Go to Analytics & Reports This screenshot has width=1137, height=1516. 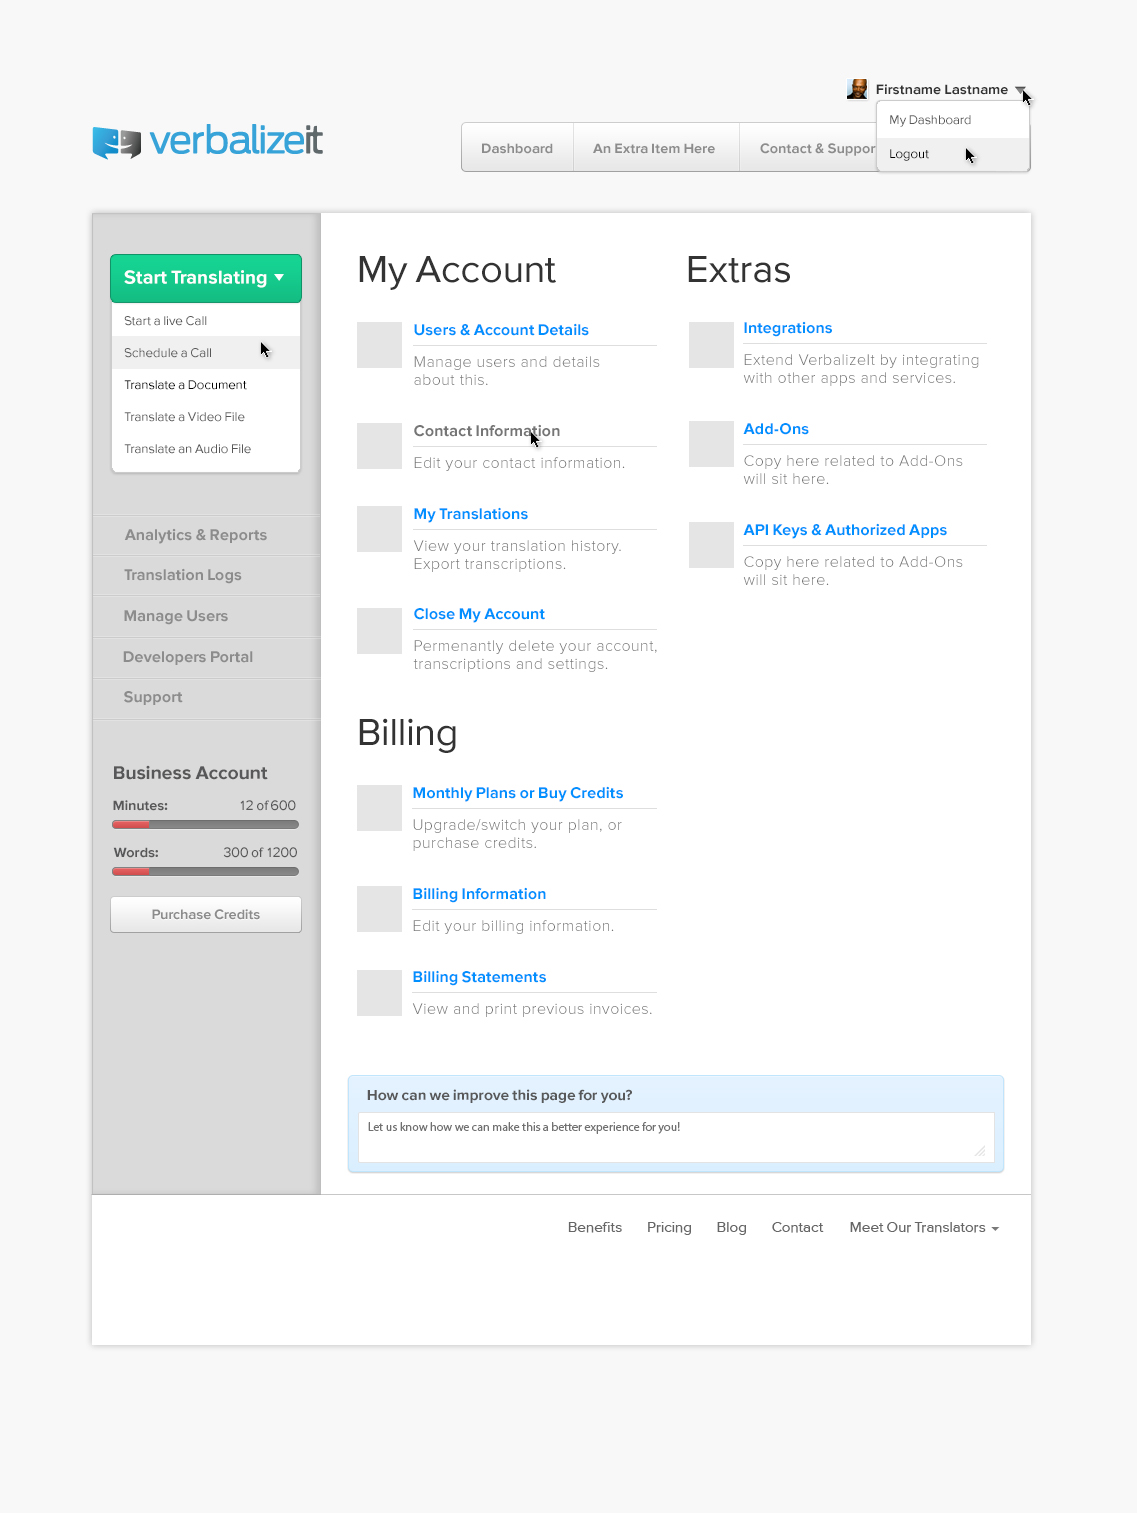206,535
